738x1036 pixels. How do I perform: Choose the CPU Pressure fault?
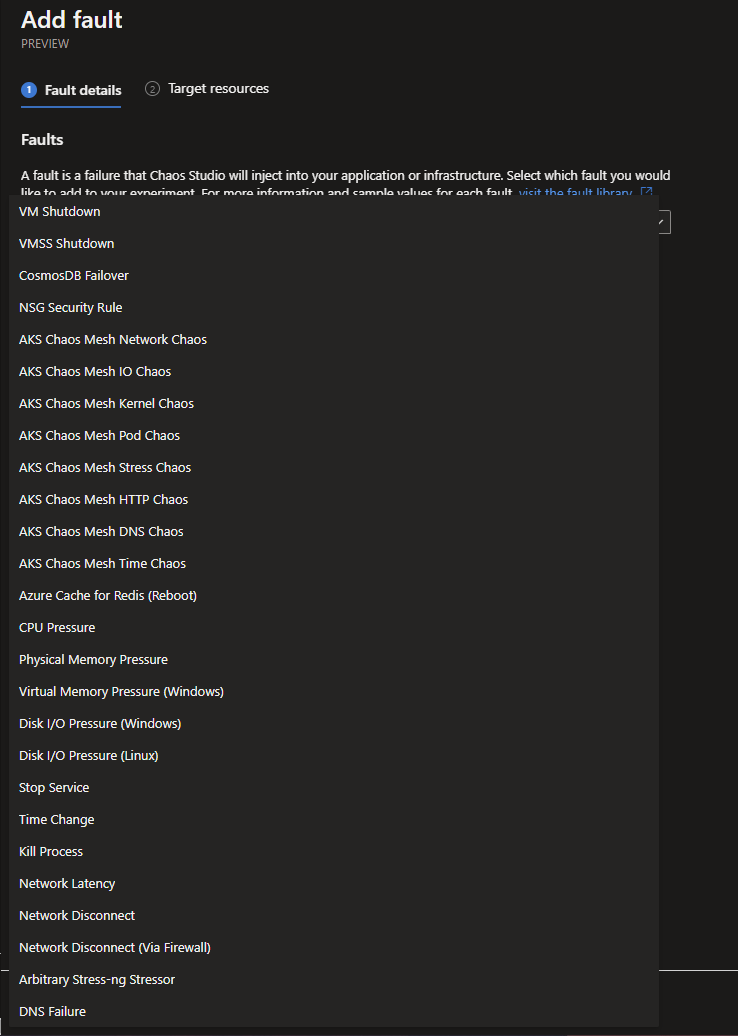57,628
